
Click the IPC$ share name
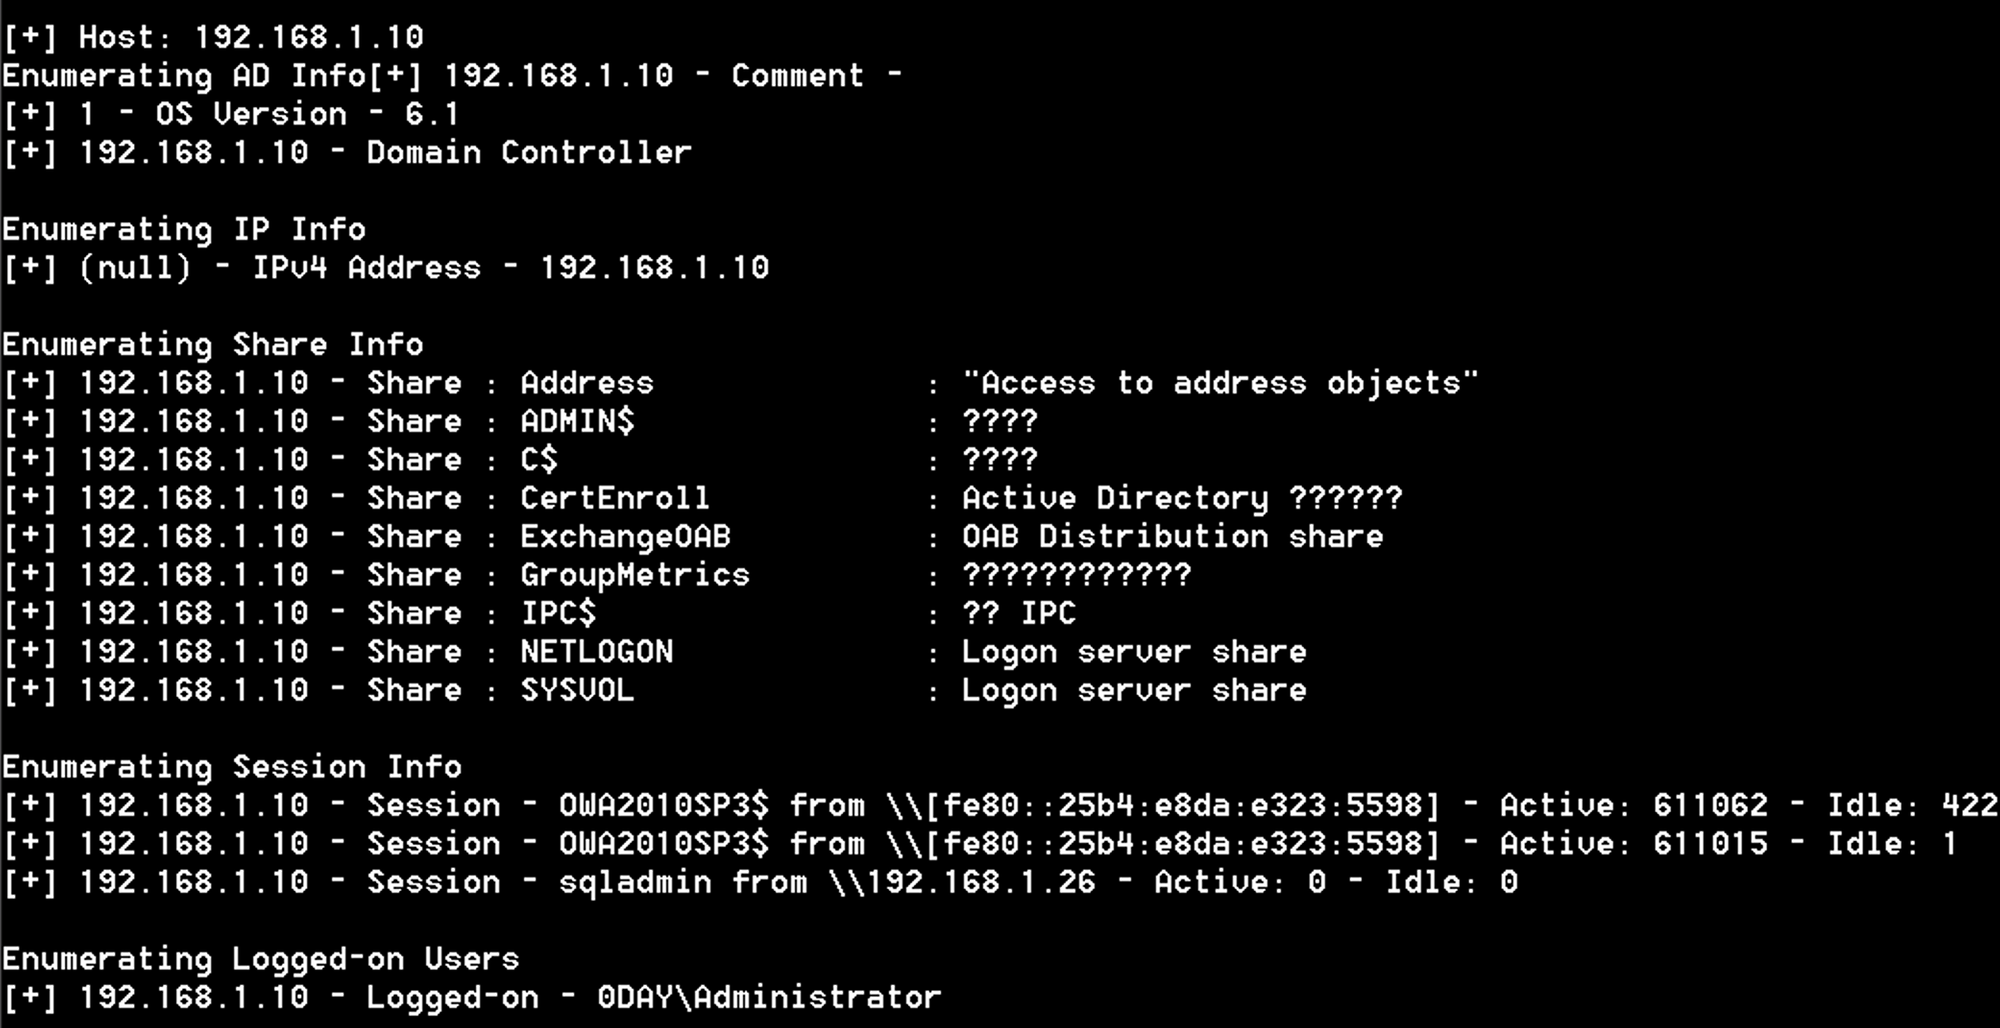click(x=558, y=613)
